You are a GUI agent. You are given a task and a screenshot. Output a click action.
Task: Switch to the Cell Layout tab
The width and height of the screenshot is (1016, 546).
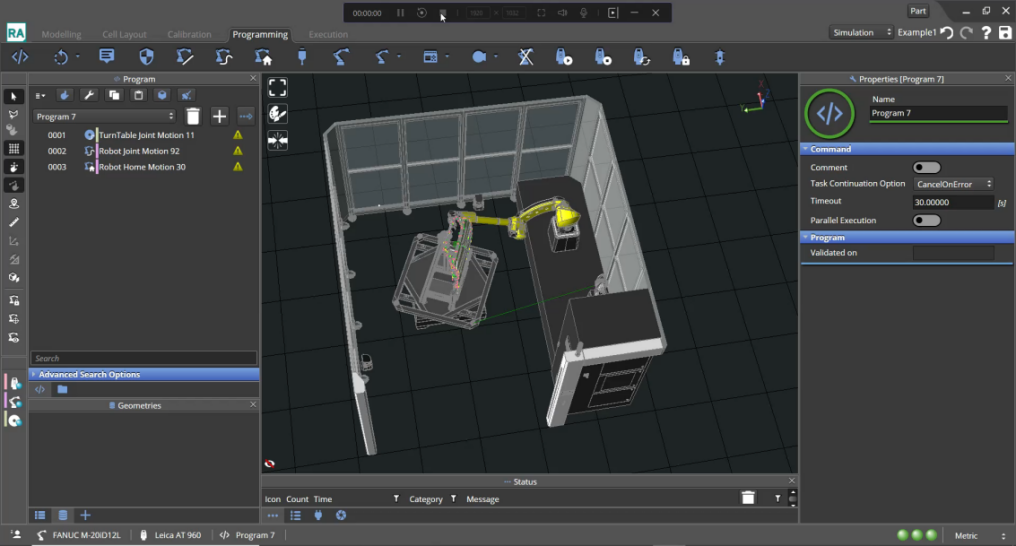tap(125, 35)
